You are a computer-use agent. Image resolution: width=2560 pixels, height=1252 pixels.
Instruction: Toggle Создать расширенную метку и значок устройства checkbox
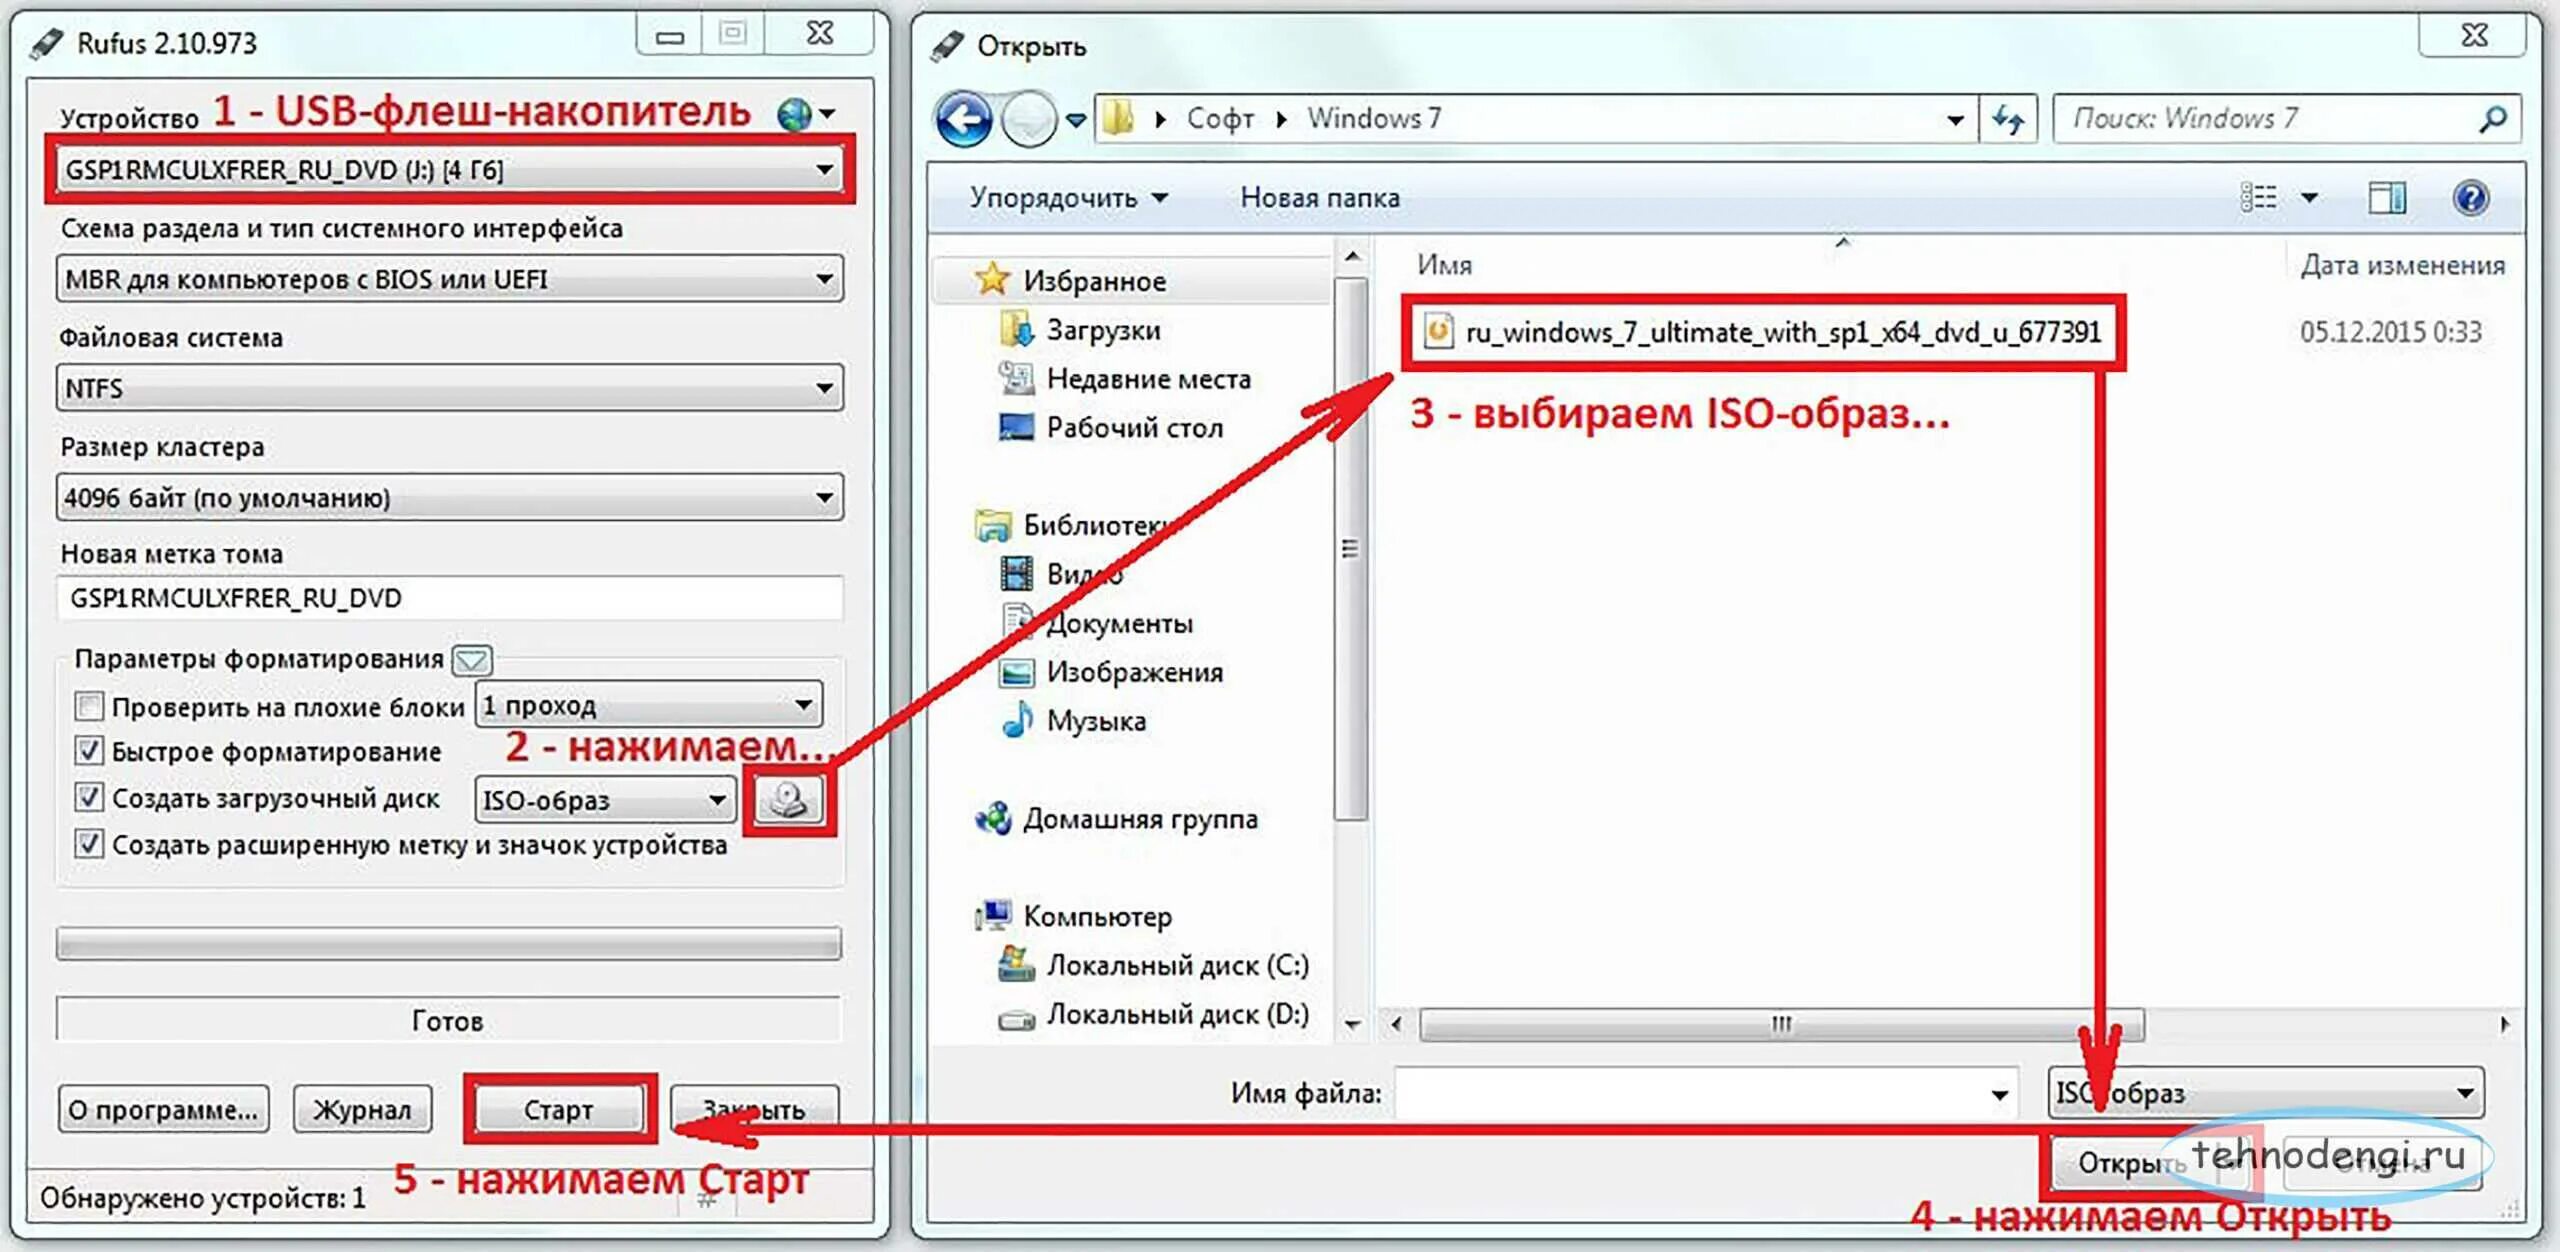pyautogui.click(x=89, y=844)
